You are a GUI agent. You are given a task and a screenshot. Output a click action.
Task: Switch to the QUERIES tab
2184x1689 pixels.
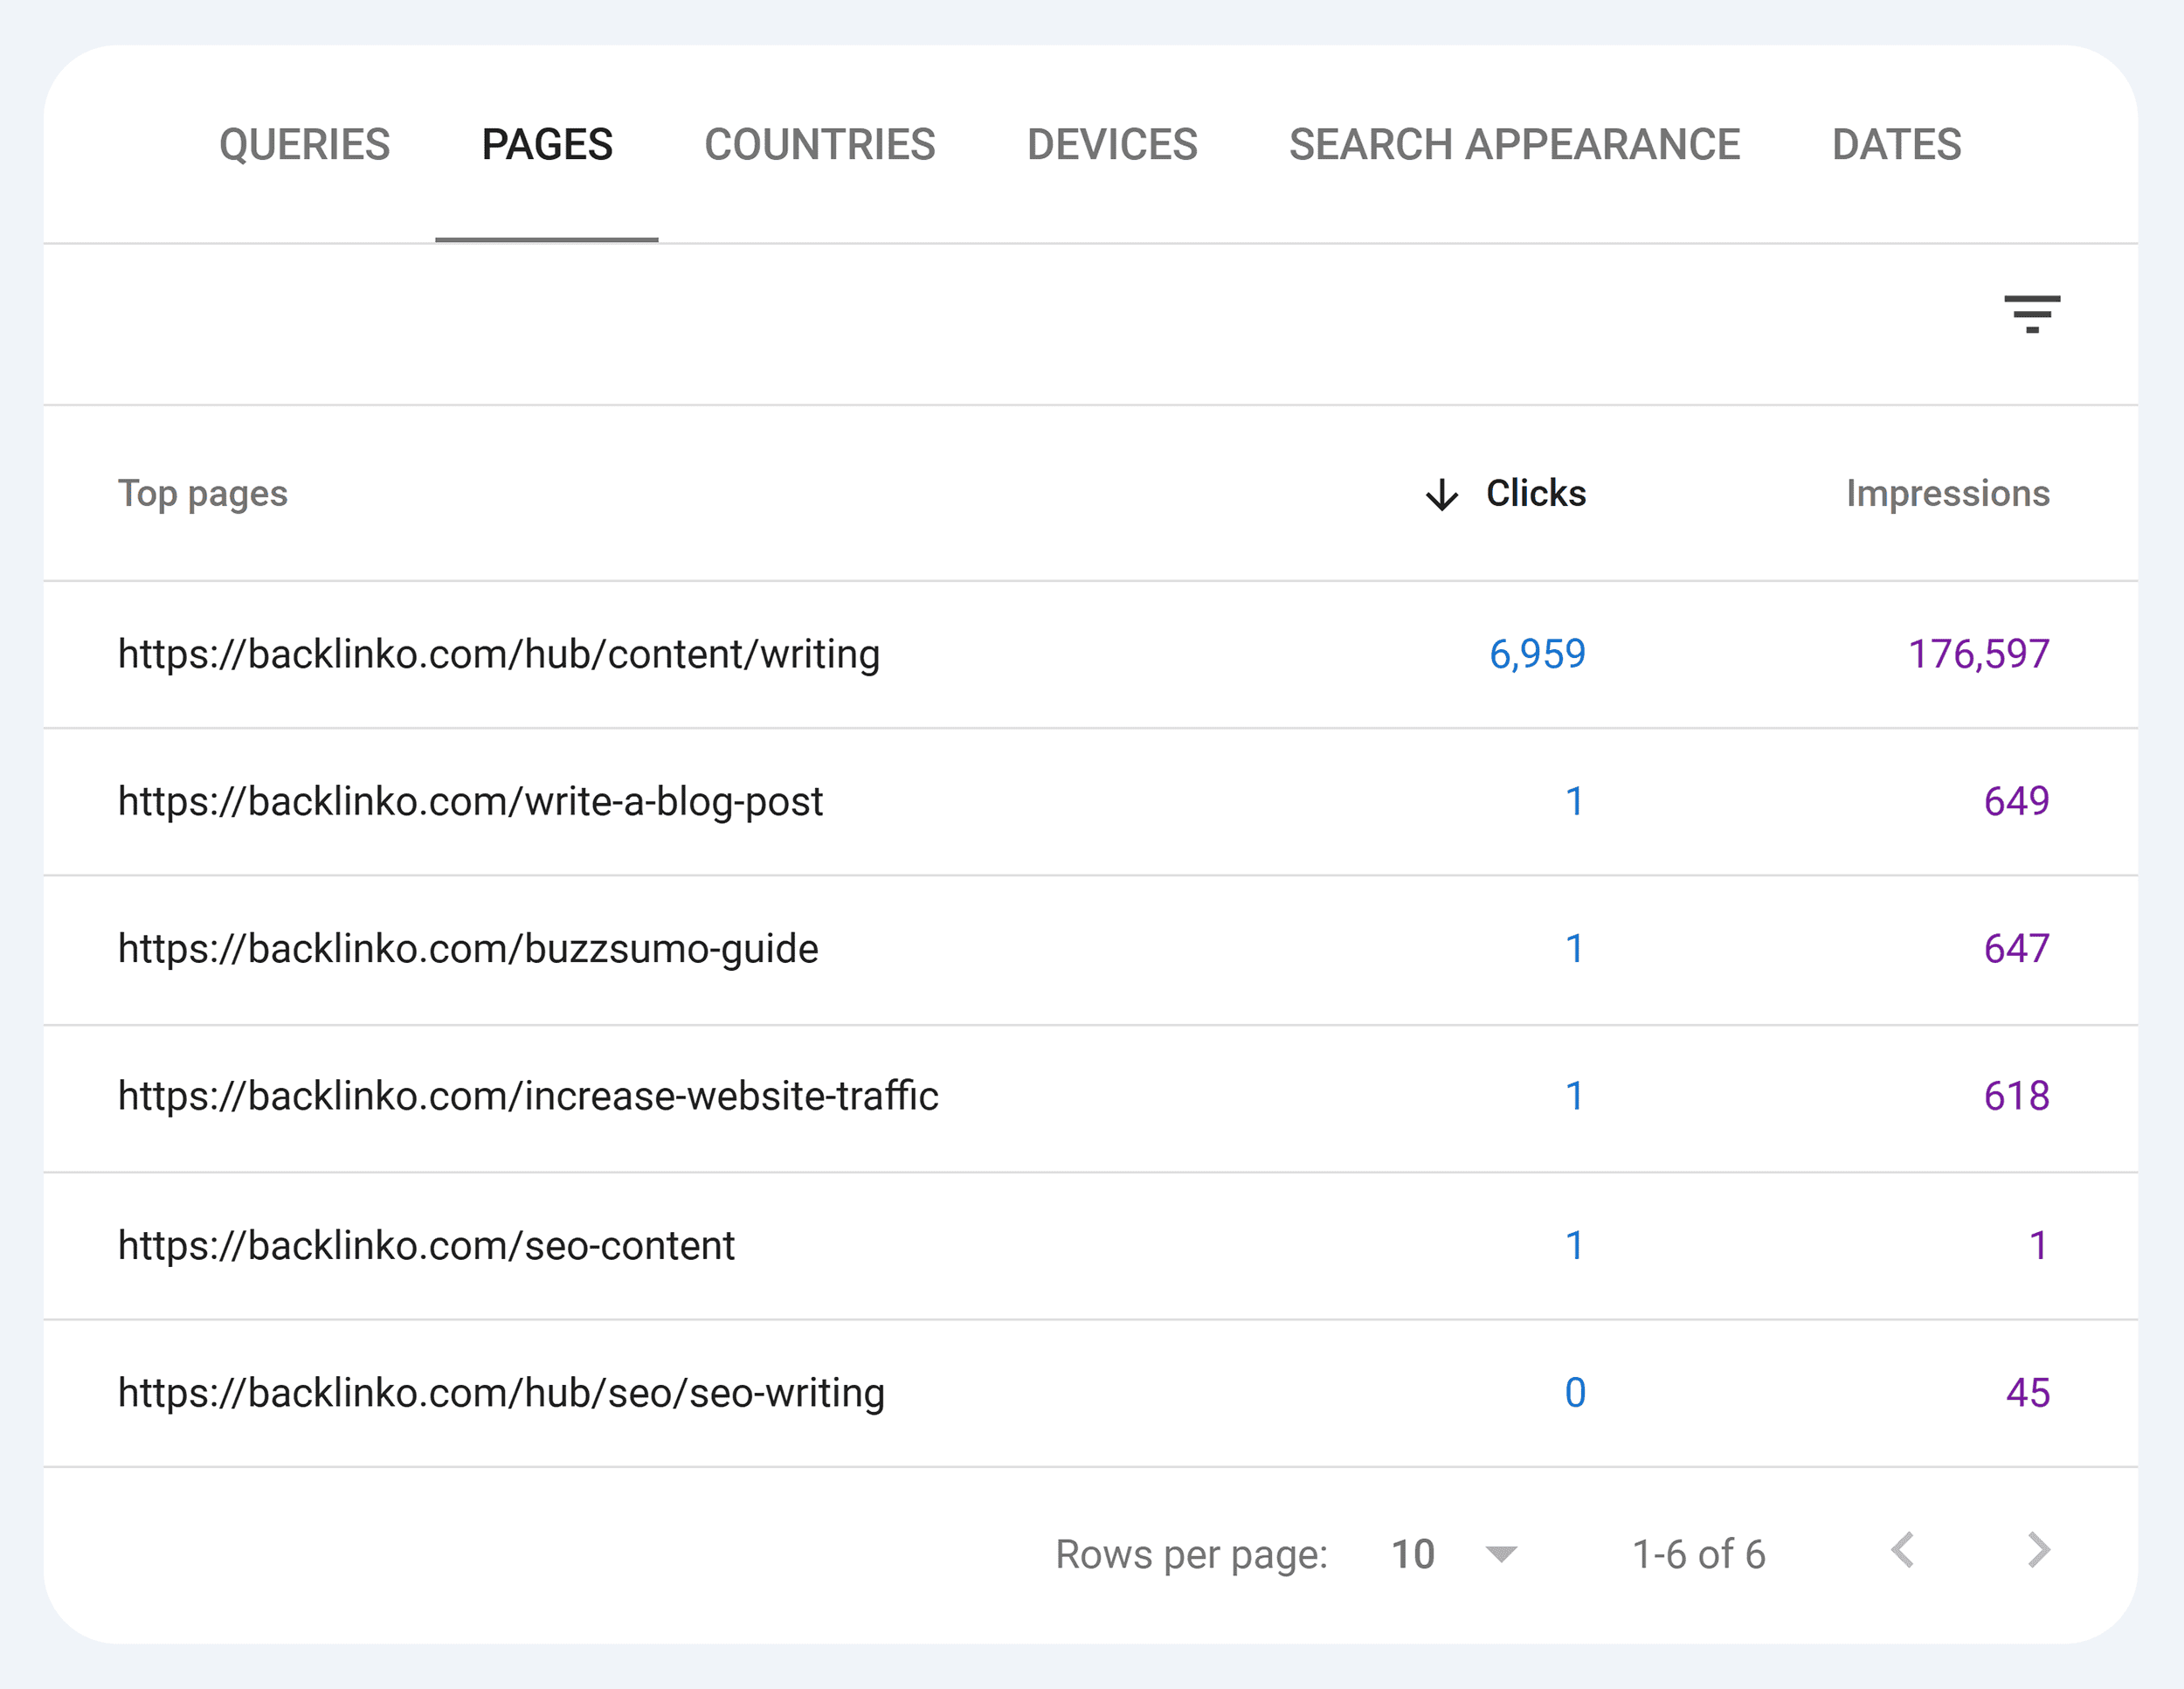(305, 144)
